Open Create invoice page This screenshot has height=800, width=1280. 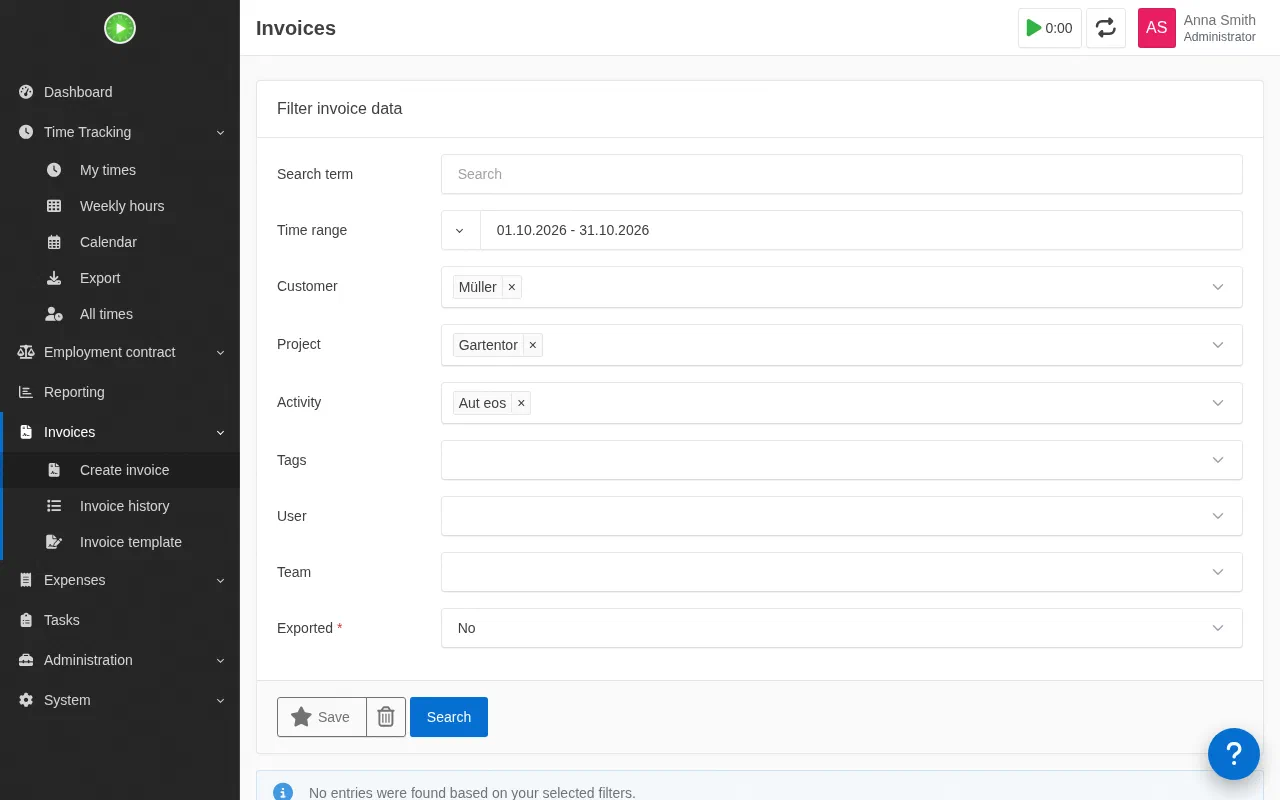[x=120, y=470]
